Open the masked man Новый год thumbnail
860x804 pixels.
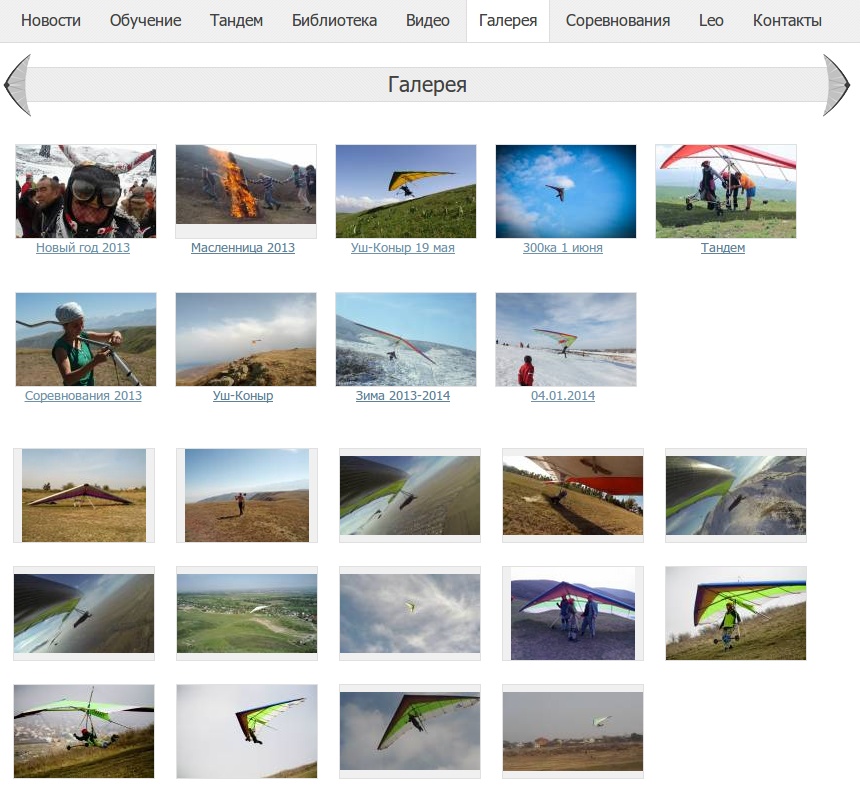click(x=86, y=191)
